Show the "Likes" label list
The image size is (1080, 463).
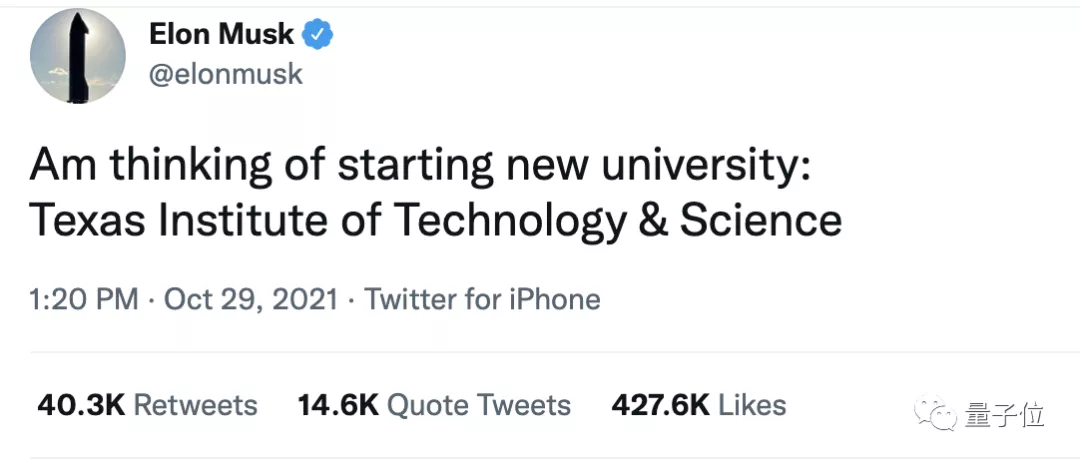(x=752, y=405)
